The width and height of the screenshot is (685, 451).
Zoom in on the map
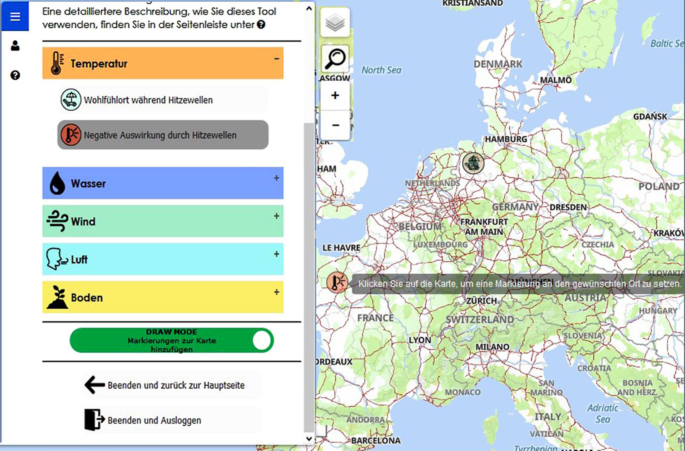coord(335,95)
